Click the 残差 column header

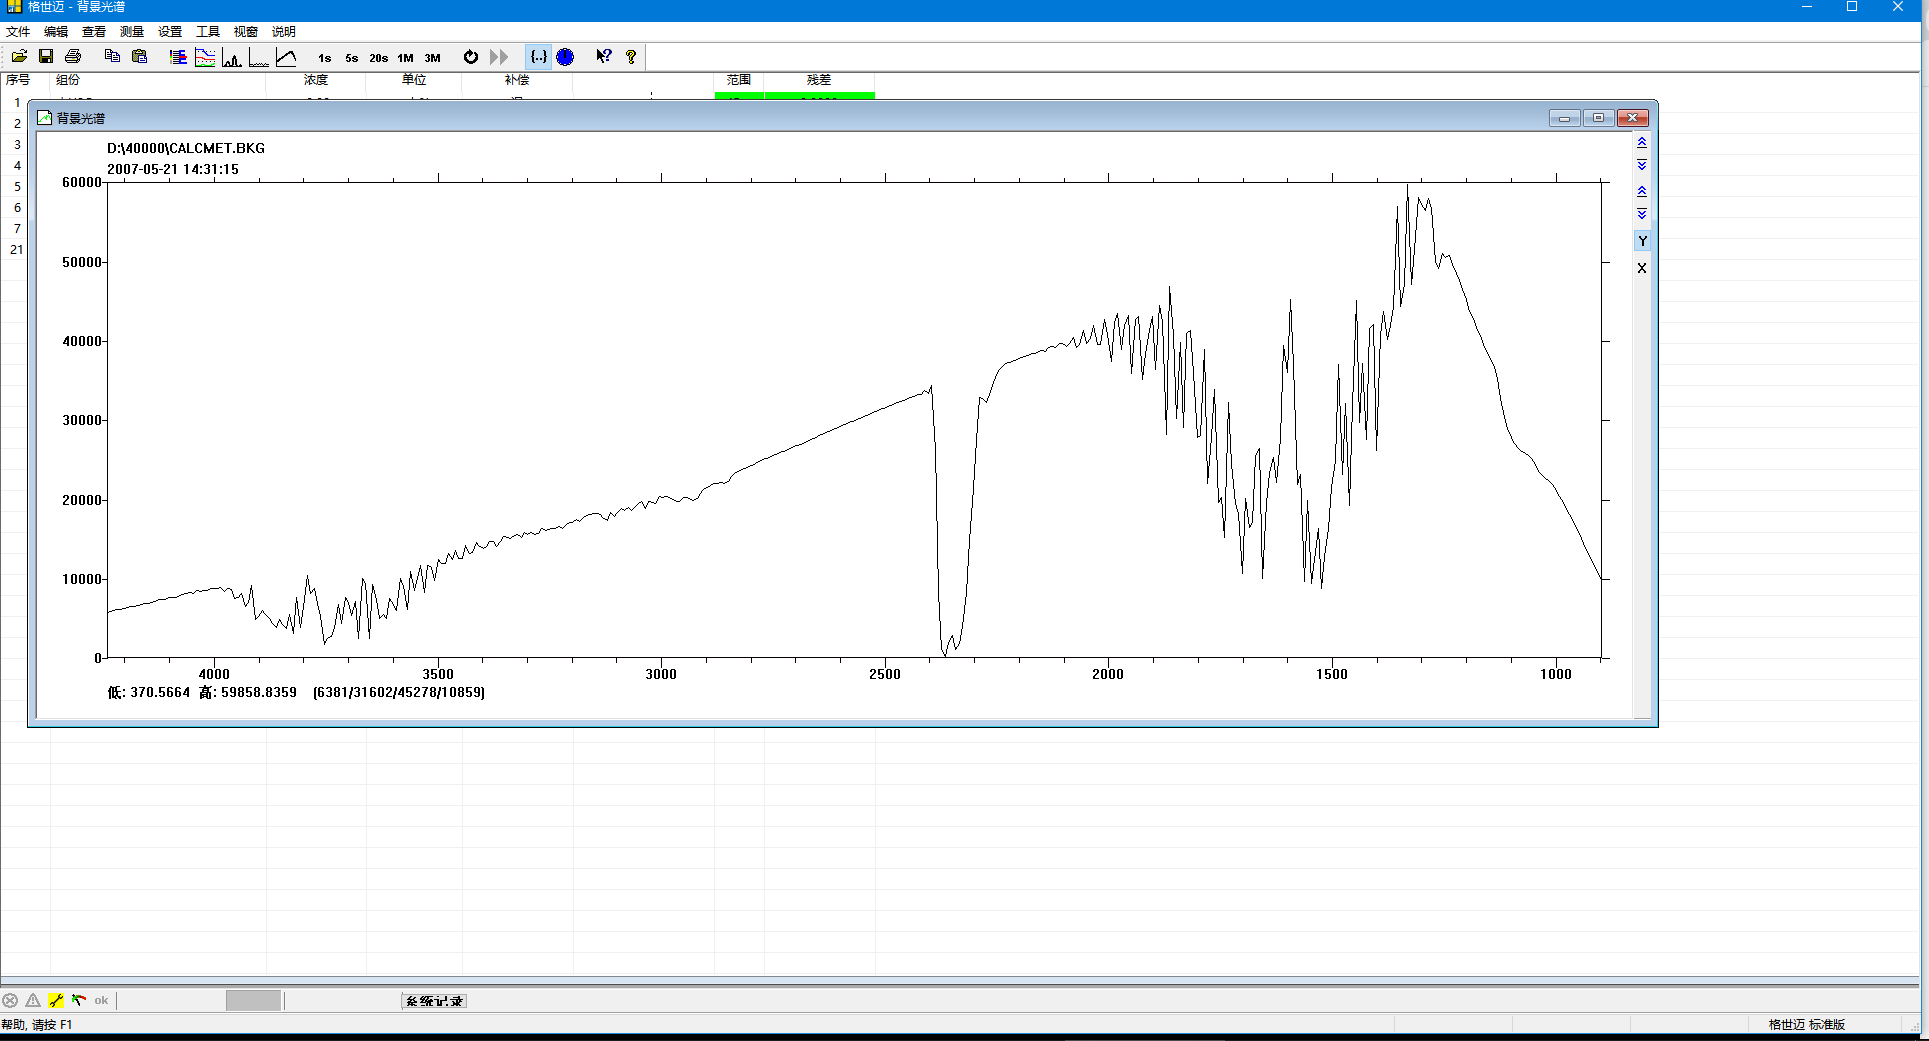(819, 80)
